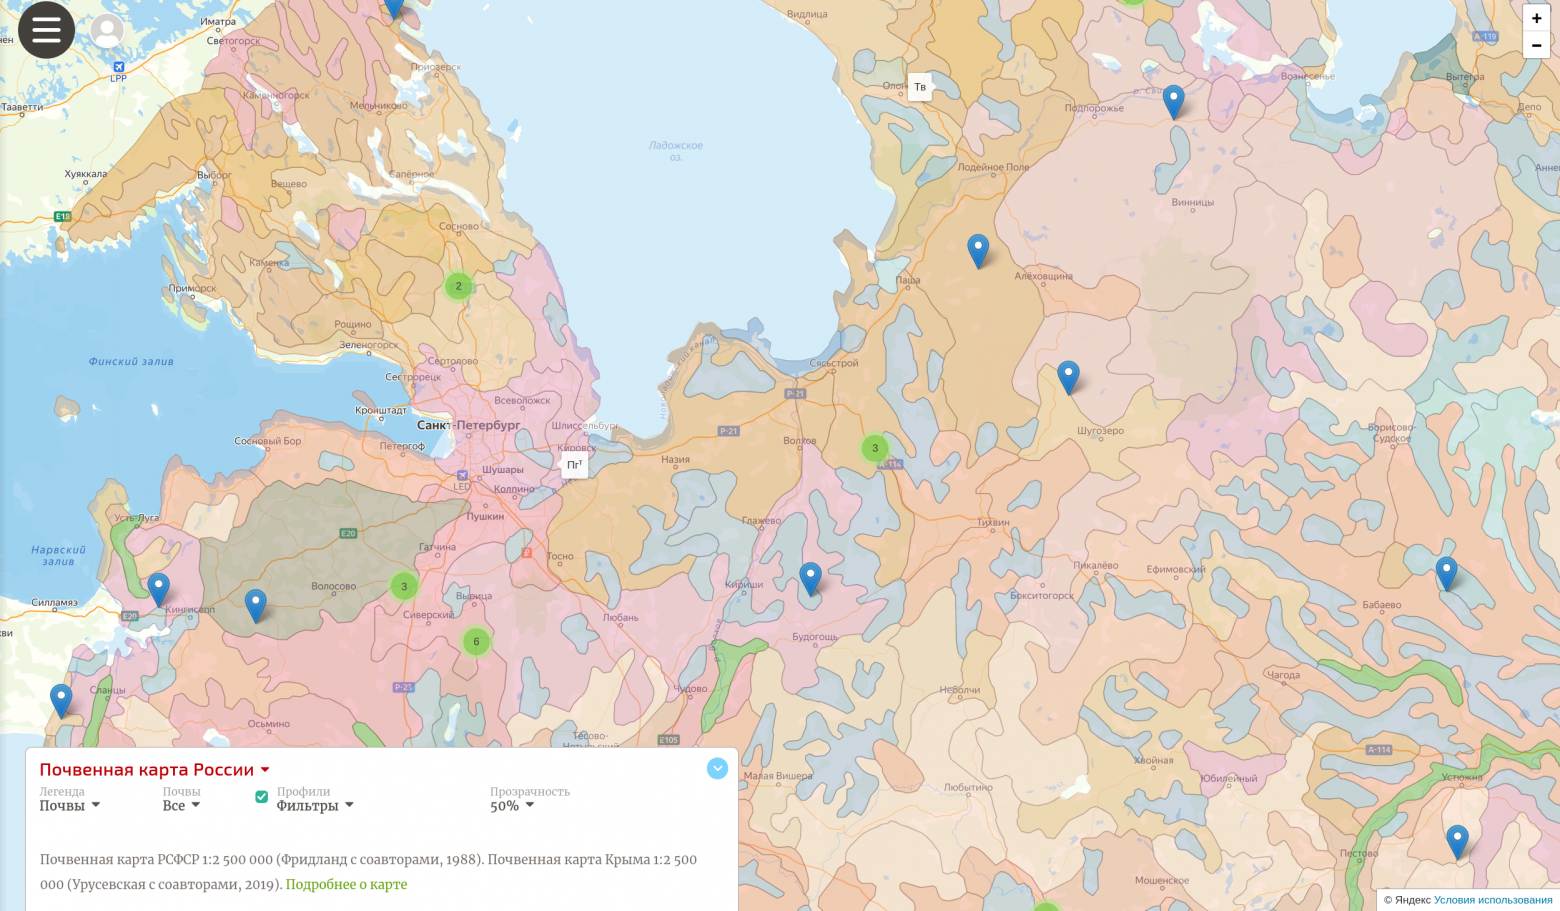Click the Тв soil label near Олонец

click(920, 87)
